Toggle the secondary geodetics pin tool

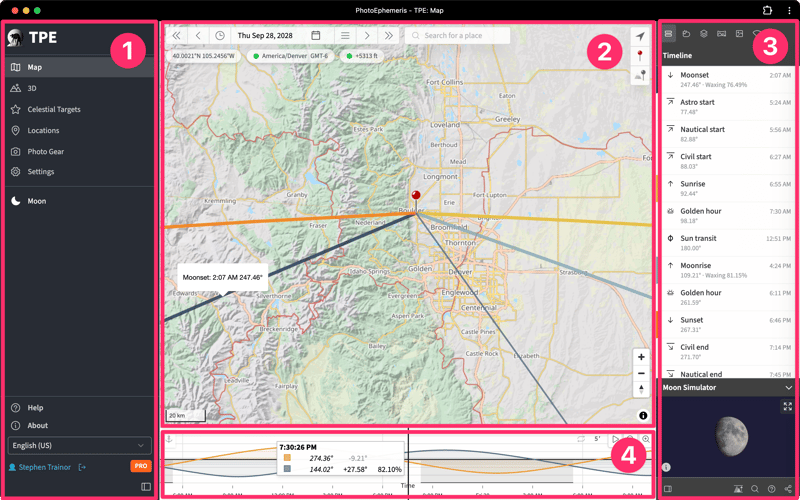pos(640,76)
